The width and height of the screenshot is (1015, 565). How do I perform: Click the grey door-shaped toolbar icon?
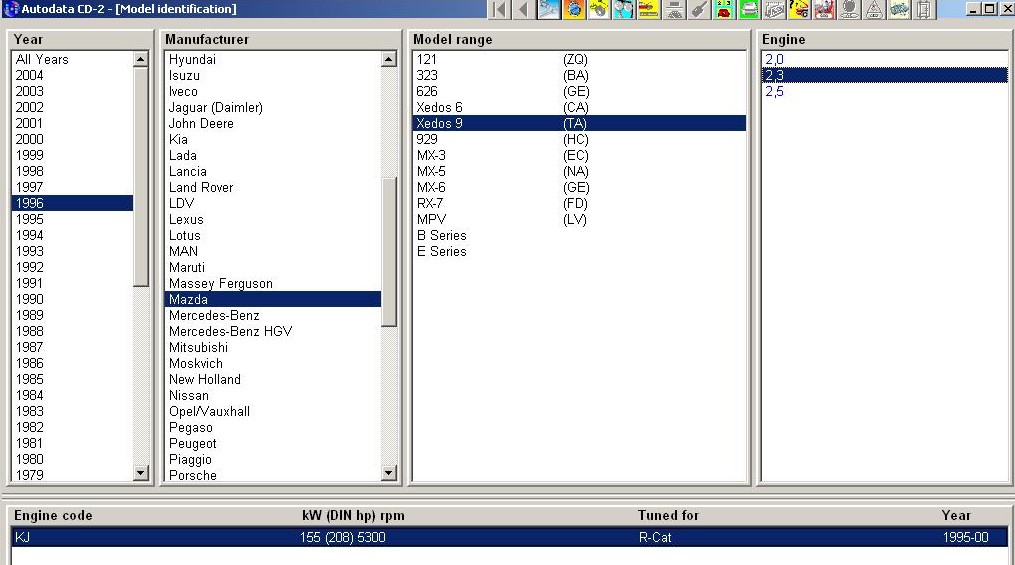tap(924, 9)
